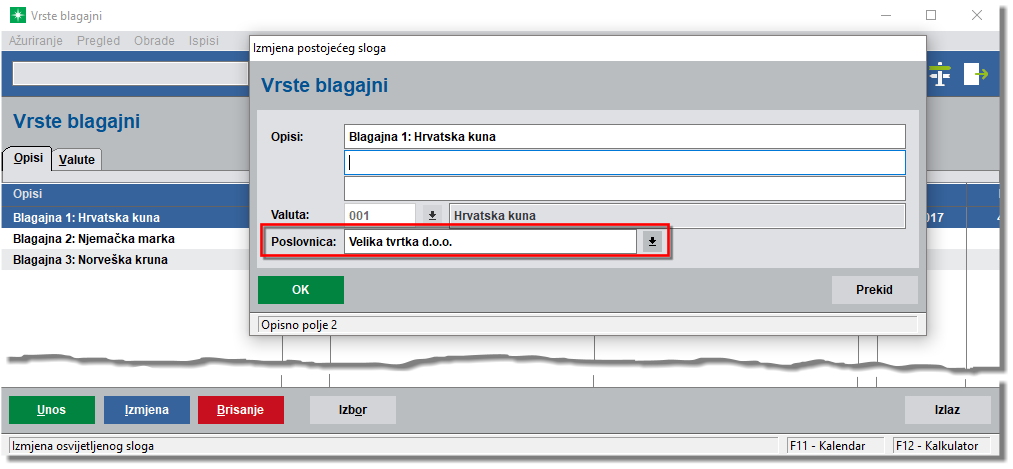Image resolution: width=1013 pixels, height=469 pixels.
Task: Focus the second empty Opisi field
Action: coord(625,163)
